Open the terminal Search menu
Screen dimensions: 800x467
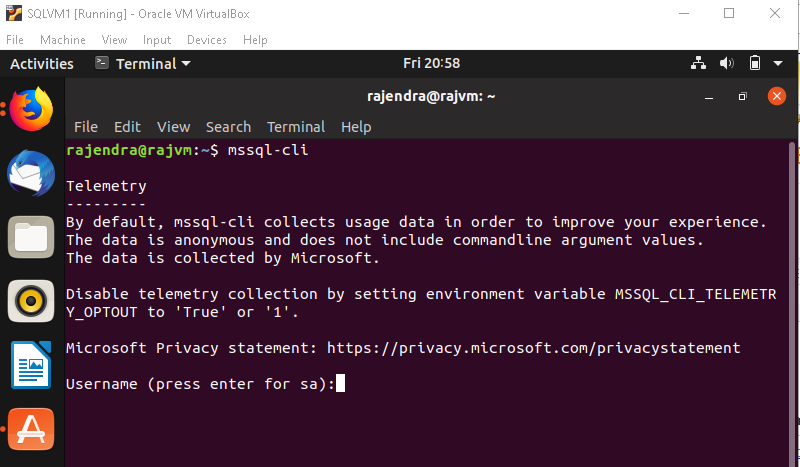coord(228,127)
